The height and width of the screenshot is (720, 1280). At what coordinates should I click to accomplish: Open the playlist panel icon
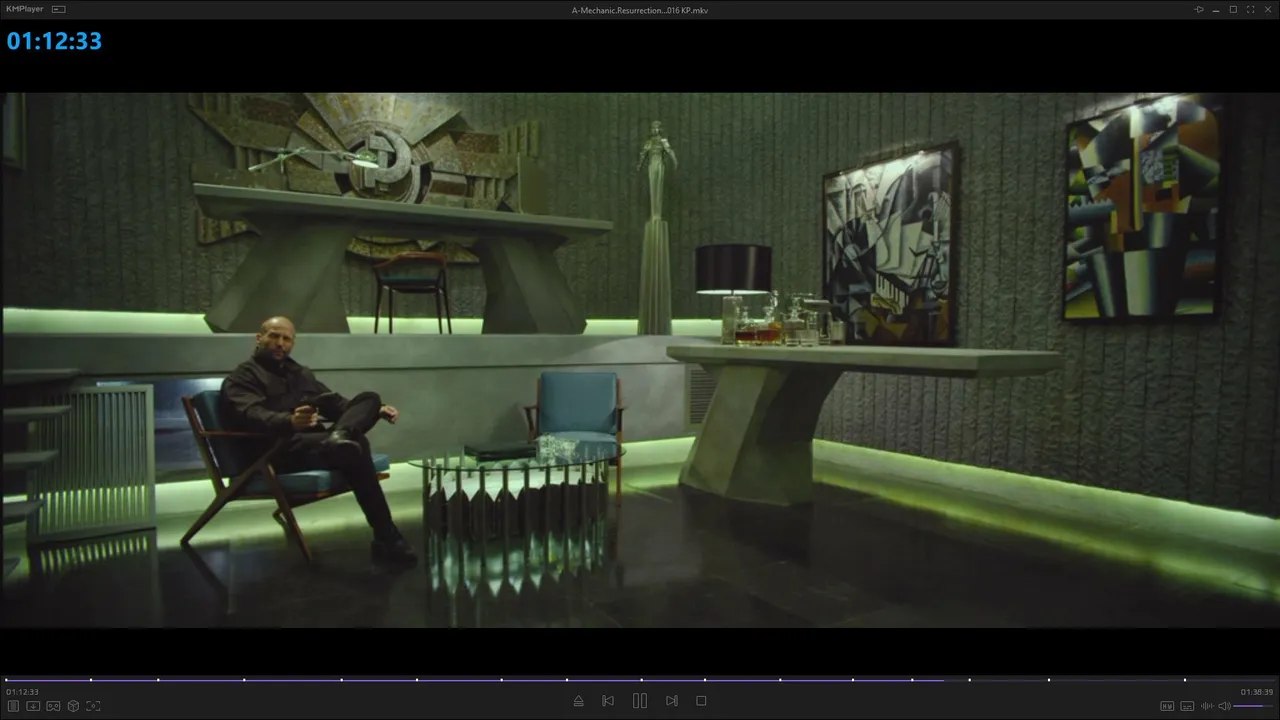tap(13, 706)
